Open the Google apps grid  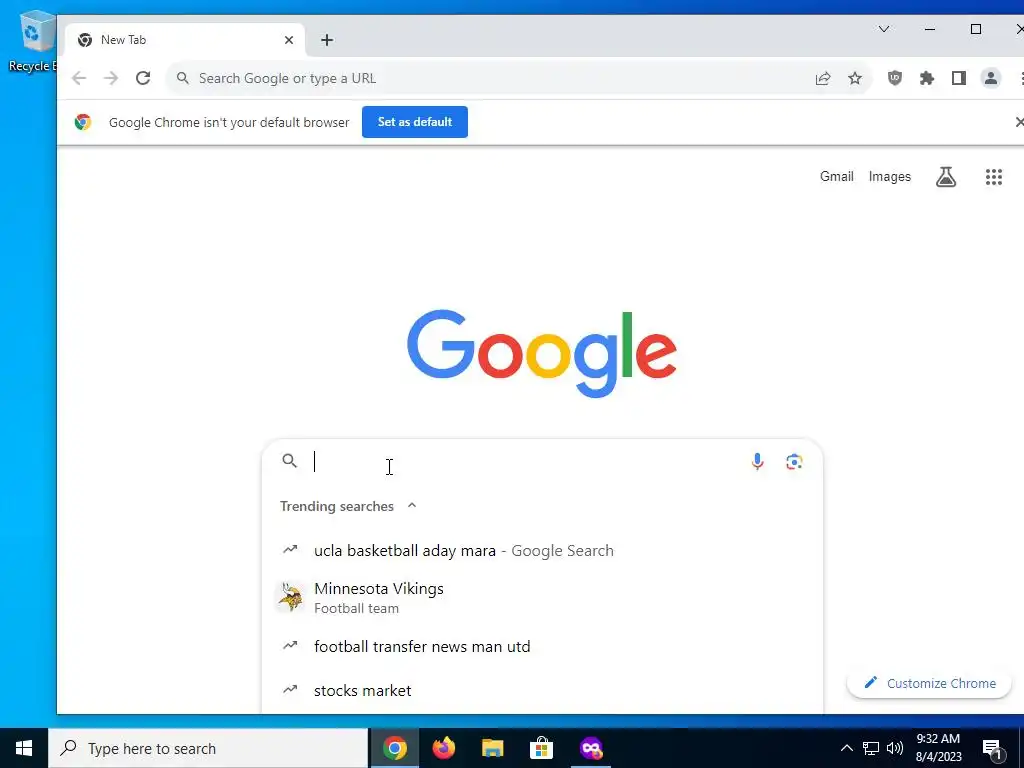pyautogui.click(x=993, y=177)
